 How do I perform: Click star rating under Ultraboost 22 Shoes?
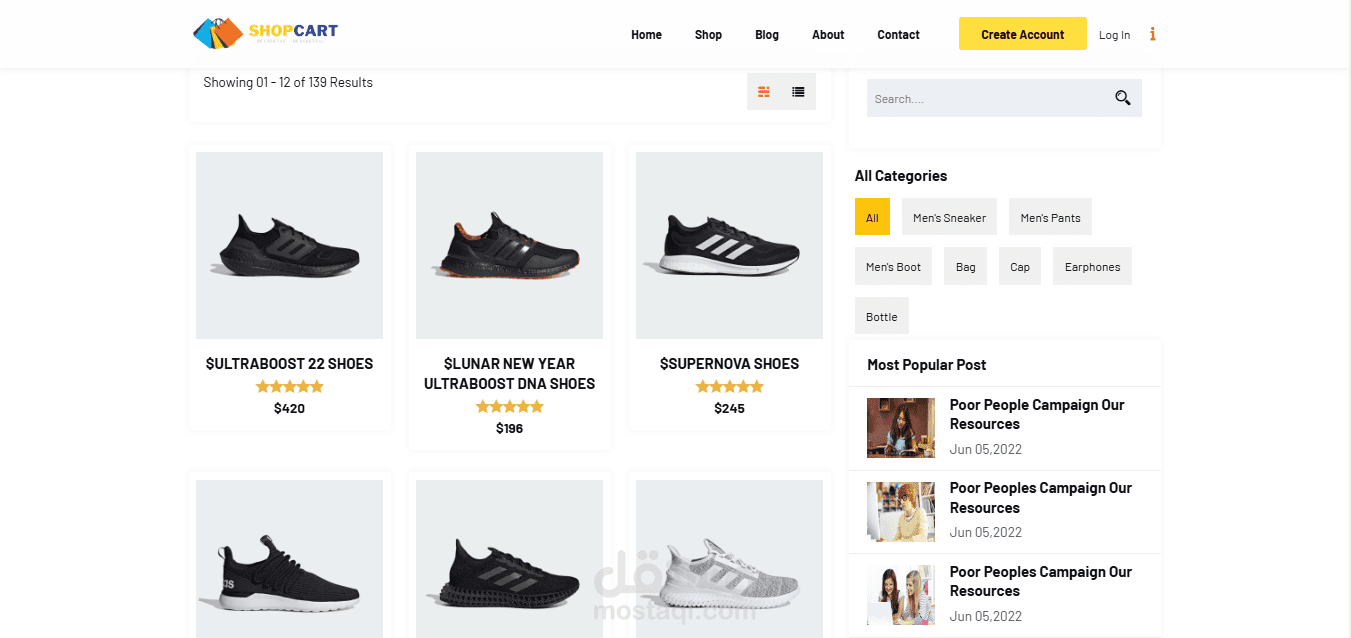pyautogui.click(x=289, y=386)
